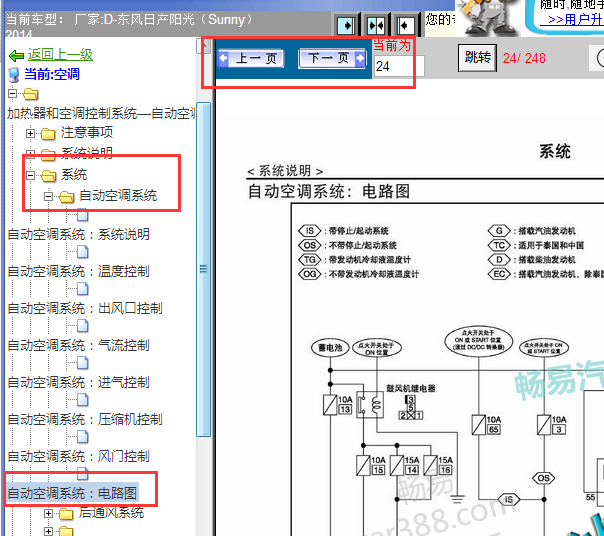Collapse the 系统 folder node
Screen dimensions: 604x536
point(30,176)
